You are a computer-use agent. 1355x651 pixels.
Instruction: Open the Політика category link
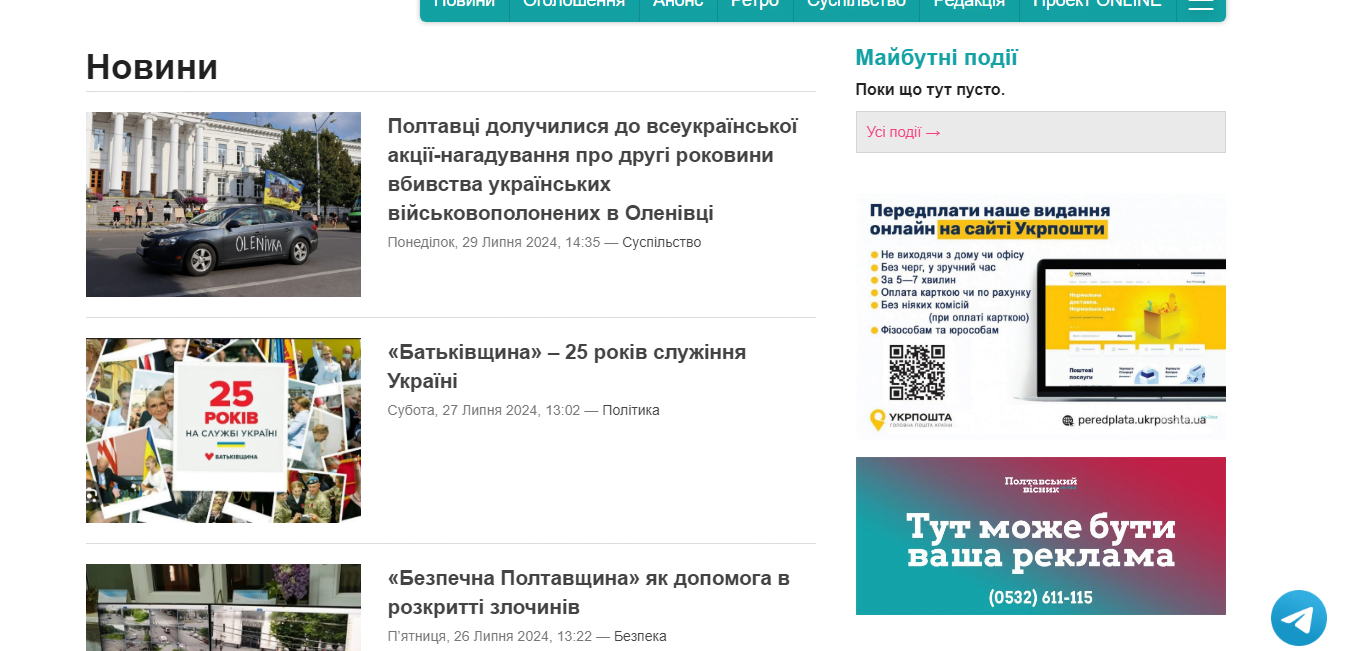pyautogui.click(x=630, y=410)
